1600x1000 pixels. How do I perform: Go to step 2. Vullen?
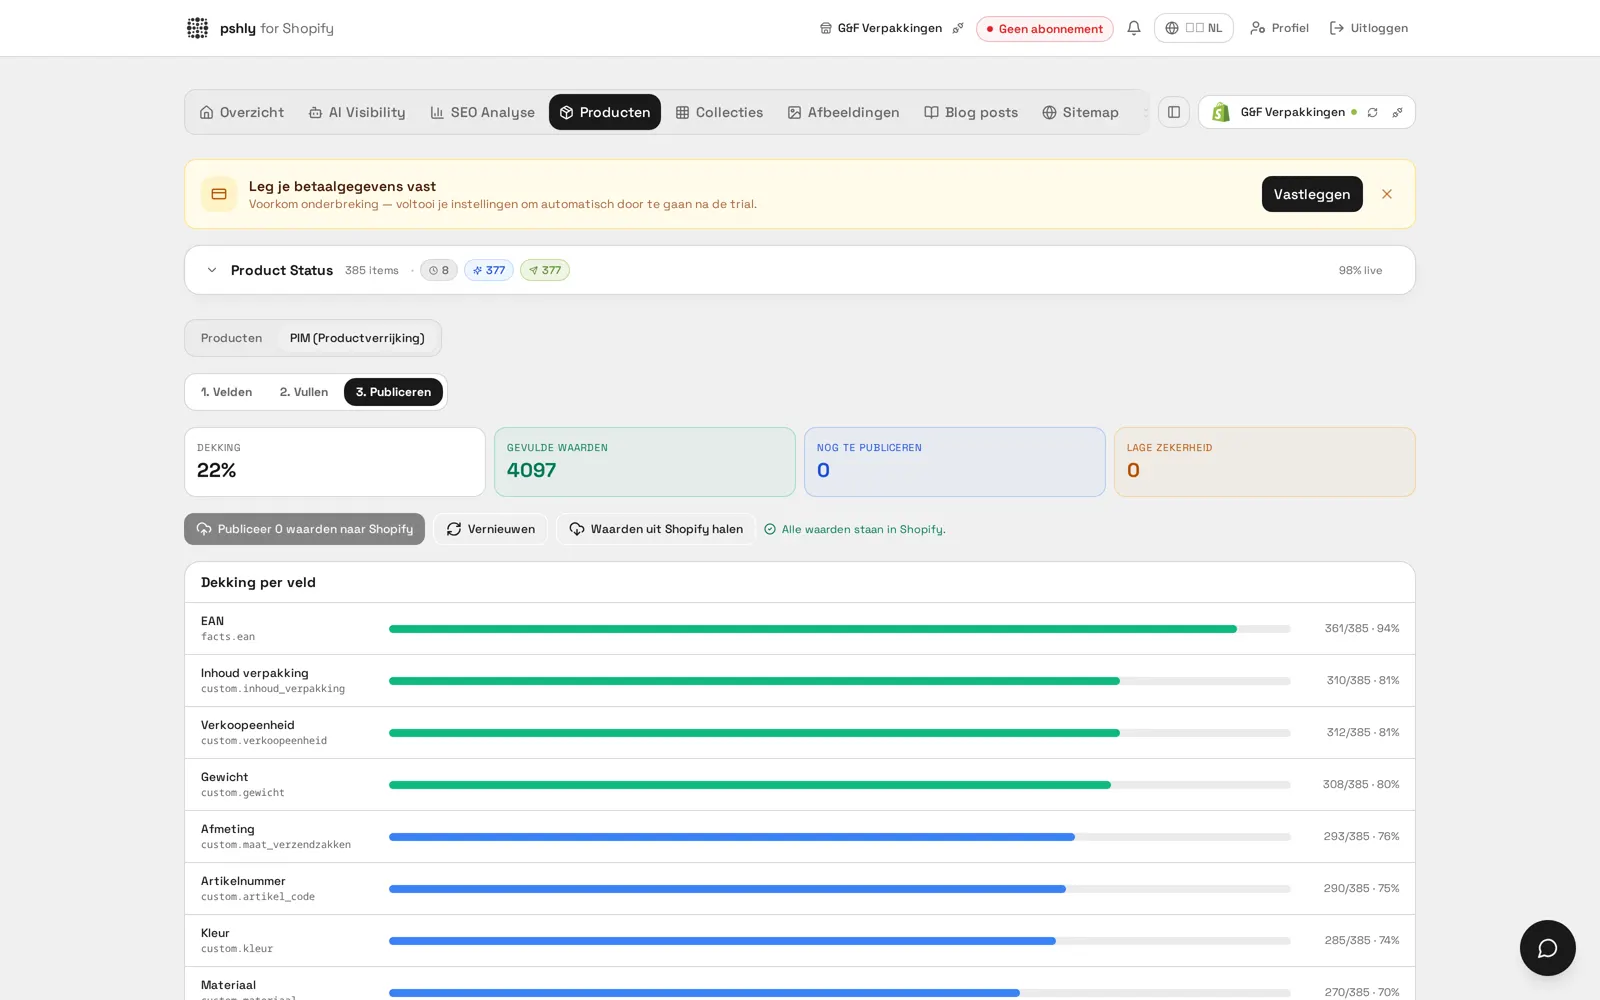(304, 392)
